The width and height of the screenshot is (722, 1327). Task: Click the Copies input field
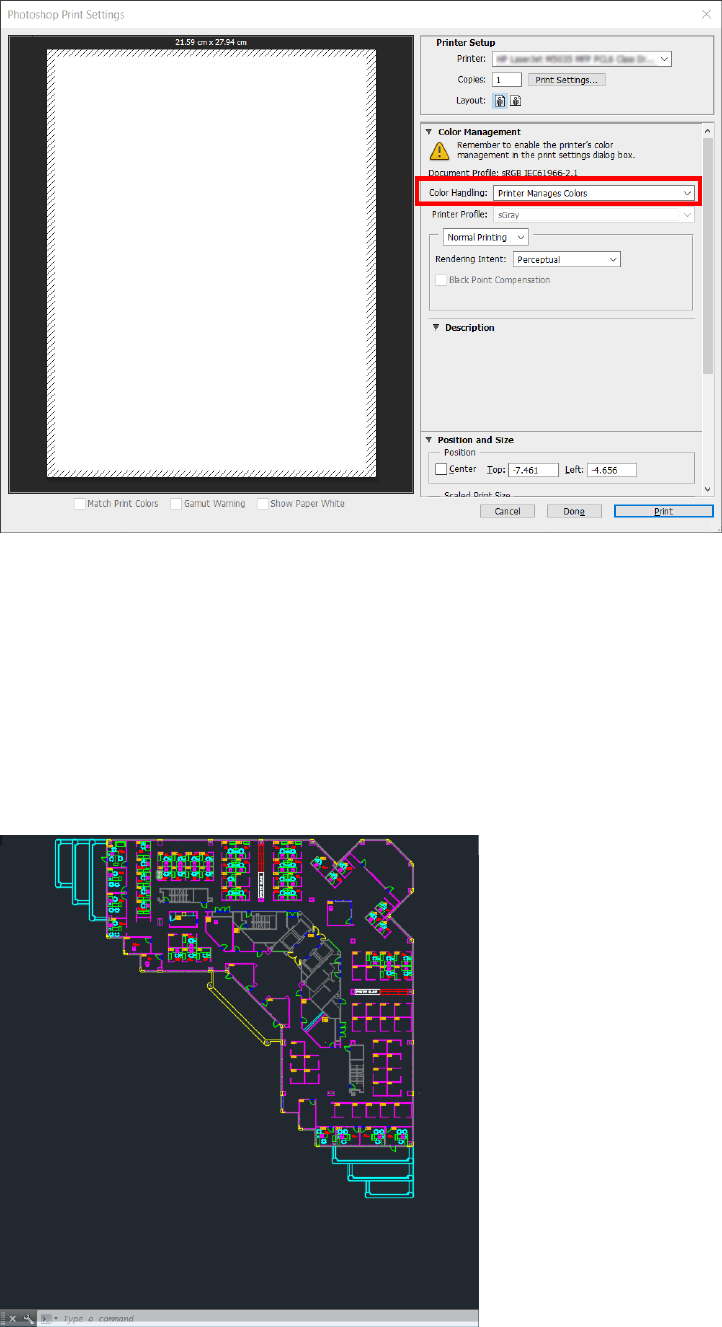coord(507,79)
